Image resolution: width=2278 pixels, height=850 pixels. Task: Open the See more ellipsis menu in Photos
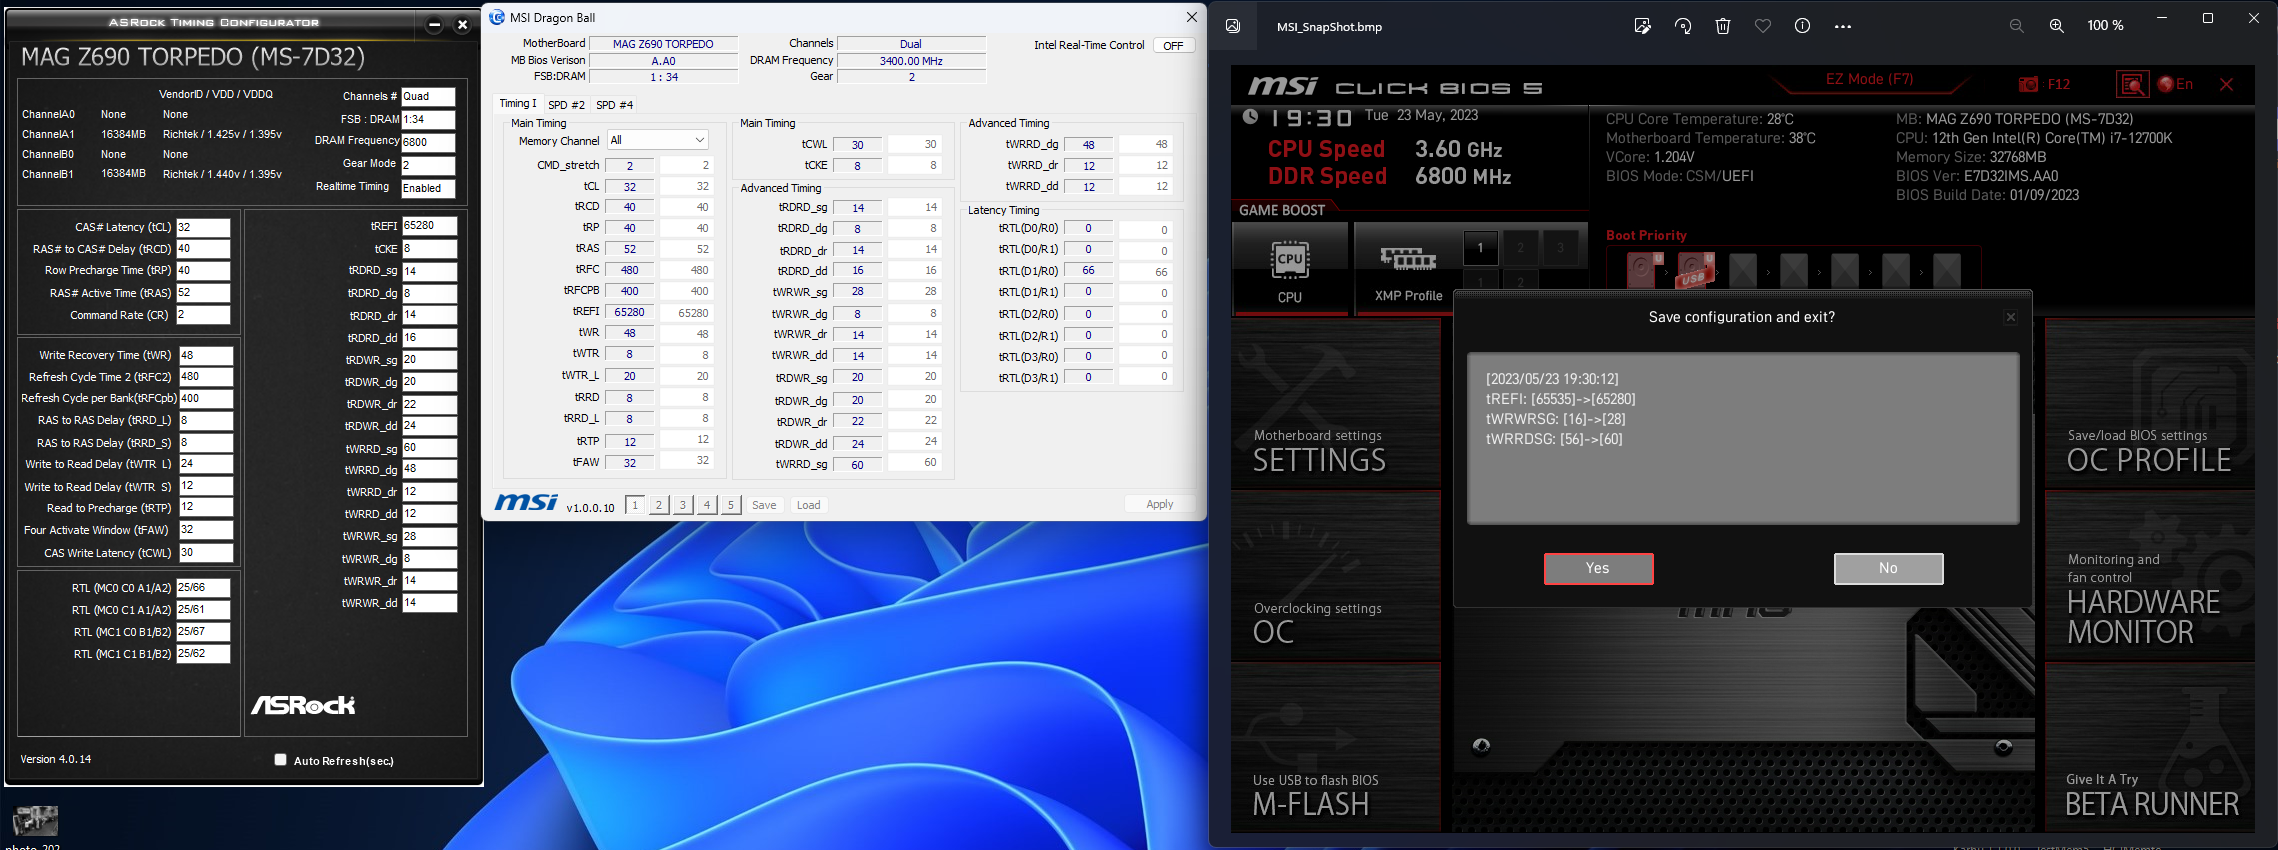point(1843,26)
